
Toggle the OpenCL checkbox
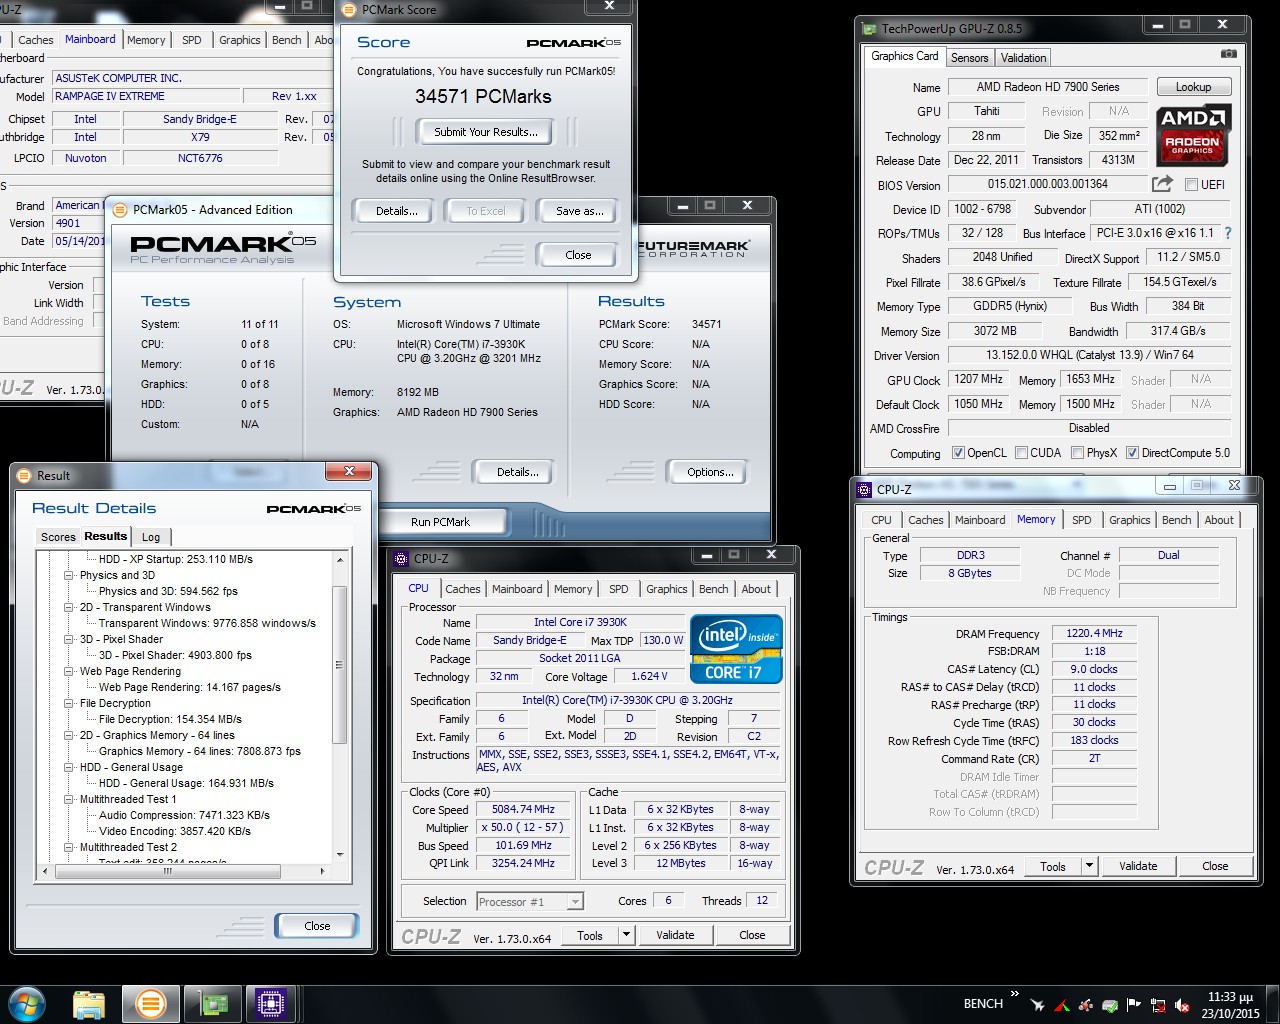pos(958,453)
